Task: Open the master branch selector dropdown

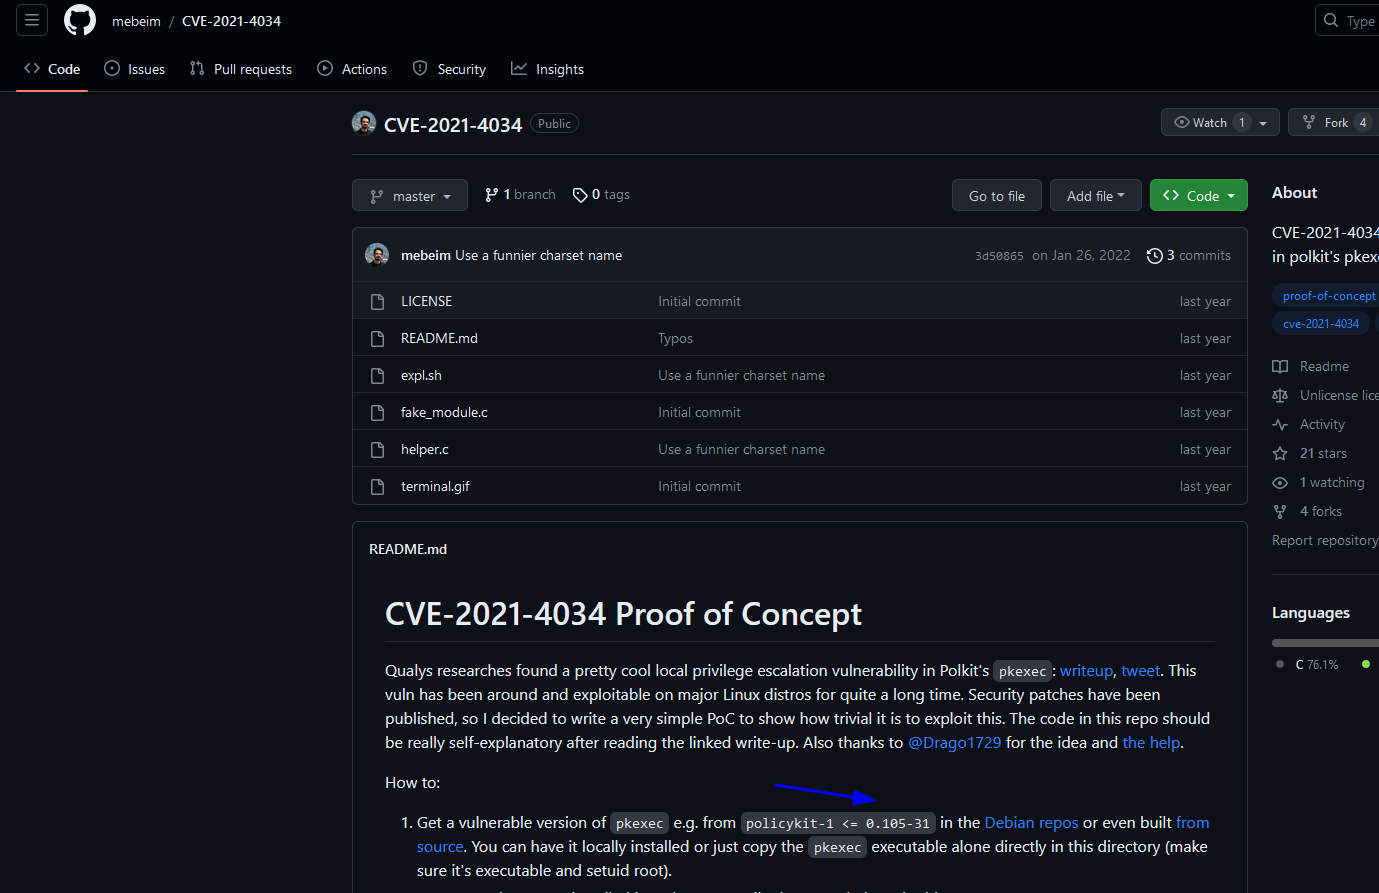Action: click(410, 195)
